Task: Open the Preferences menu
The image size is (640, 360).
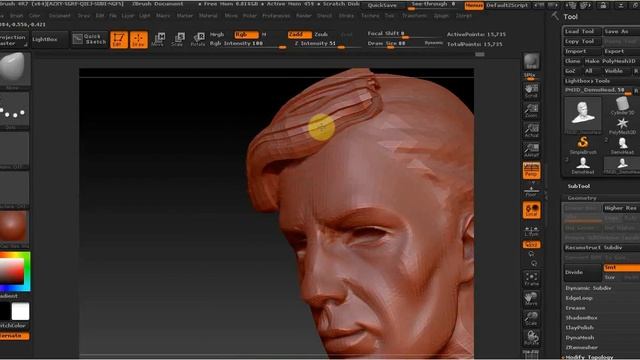Action: coord(276,16)
